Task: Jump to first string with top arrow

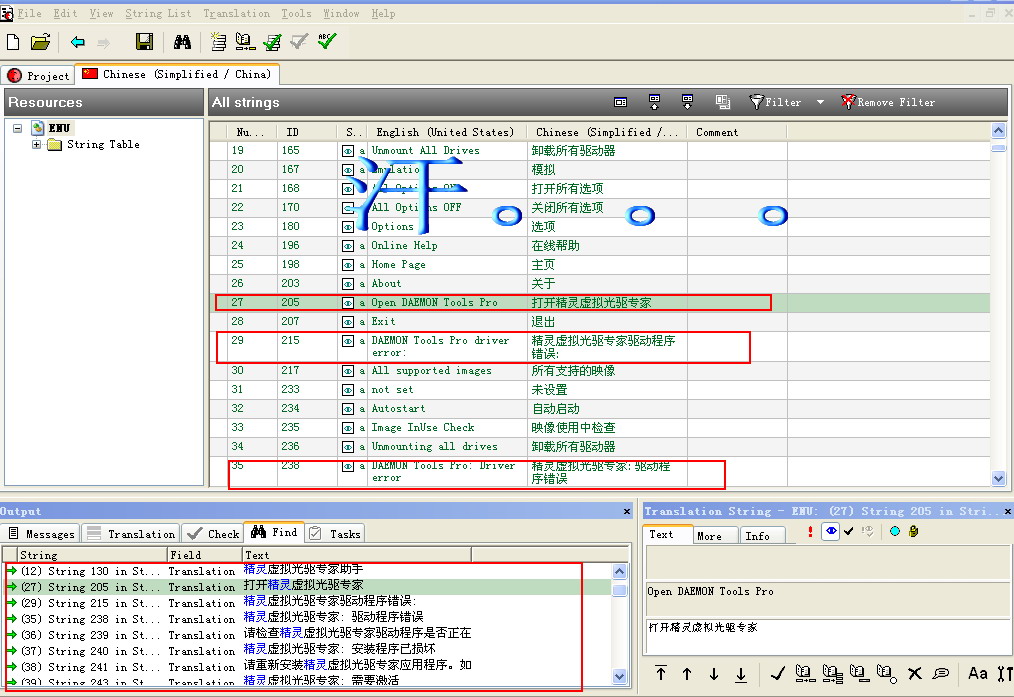Action: (x=661, y=674)
